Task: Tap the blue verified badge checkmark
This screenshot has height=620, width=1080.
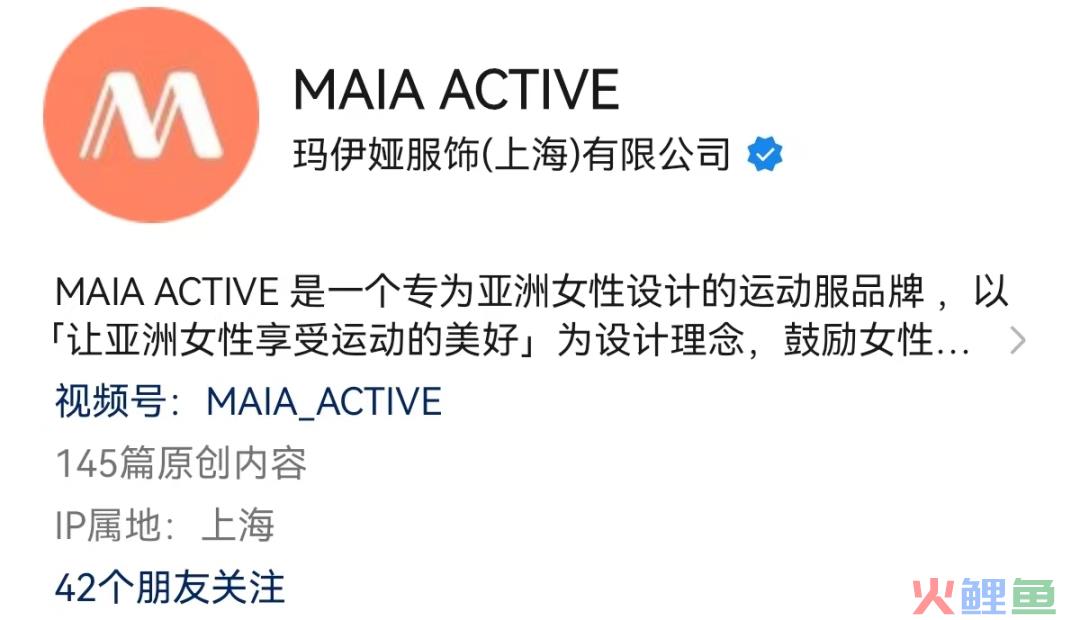Action: coord(765,154)
